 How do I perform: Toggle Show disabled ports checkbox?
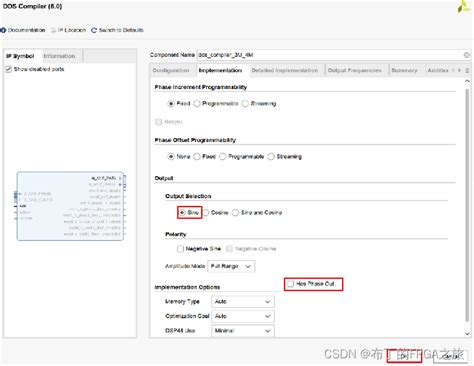9,69
